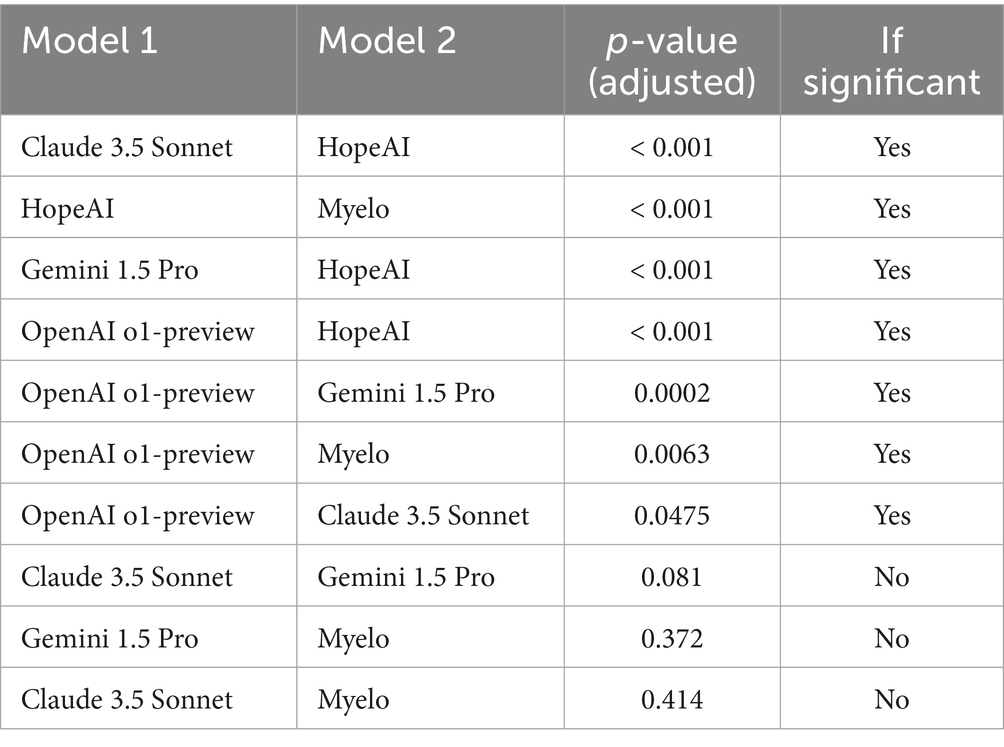Select the 0.081 p-value cell
Viewport: 1004px width, 747px height.
click(672, 577)
